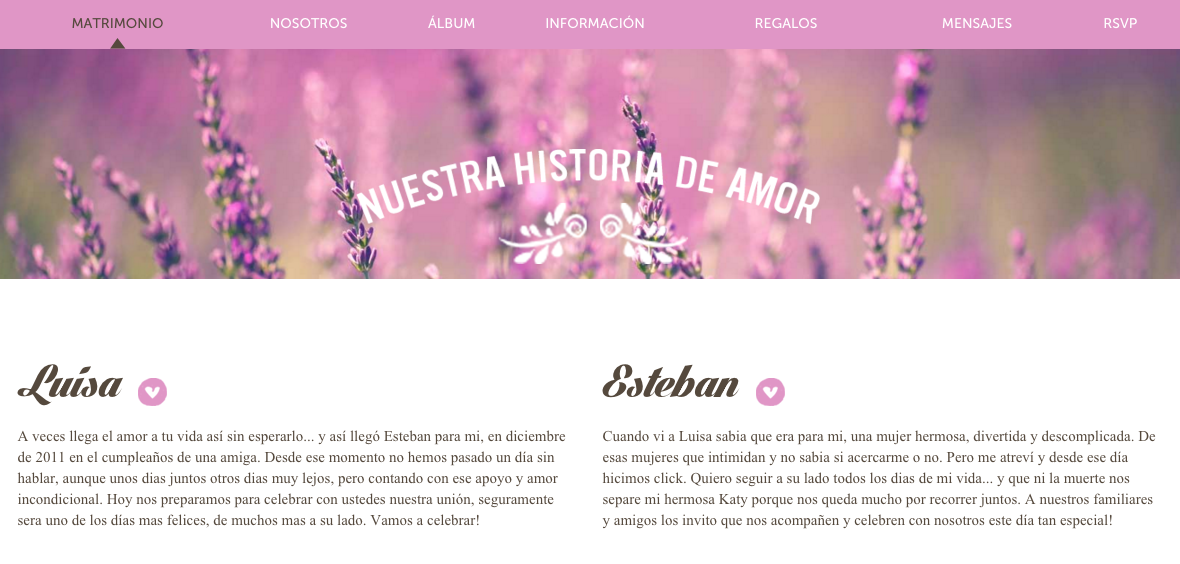Click the Luisa script heading
The image size is (1180, 564).
(70, 384)
